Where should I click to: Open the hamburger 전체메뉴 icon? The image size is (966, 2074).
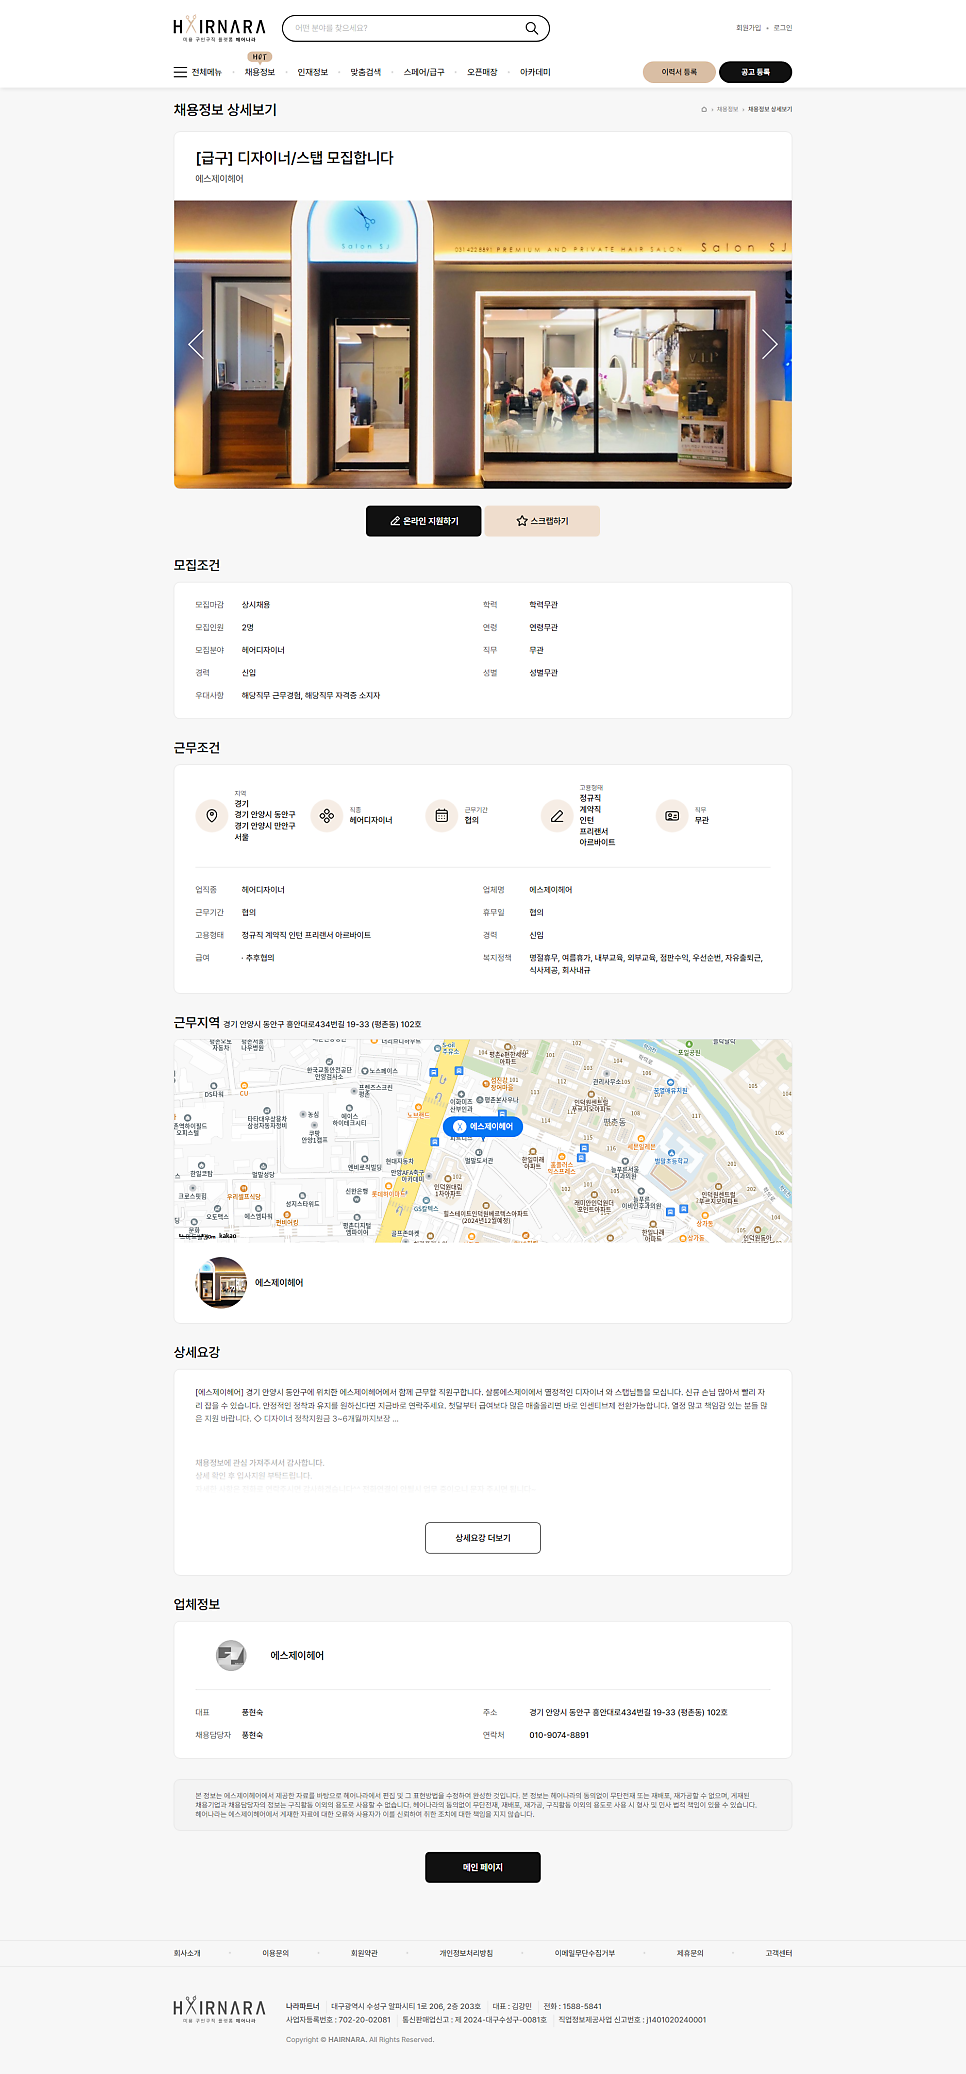pos(180,72)
